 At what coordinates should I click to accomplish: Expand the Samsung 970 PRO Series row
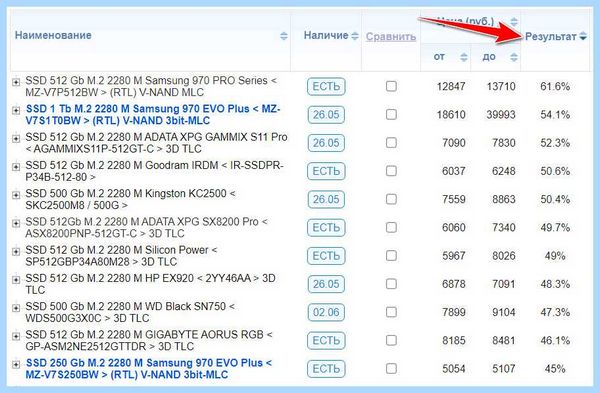pos(16,82)
